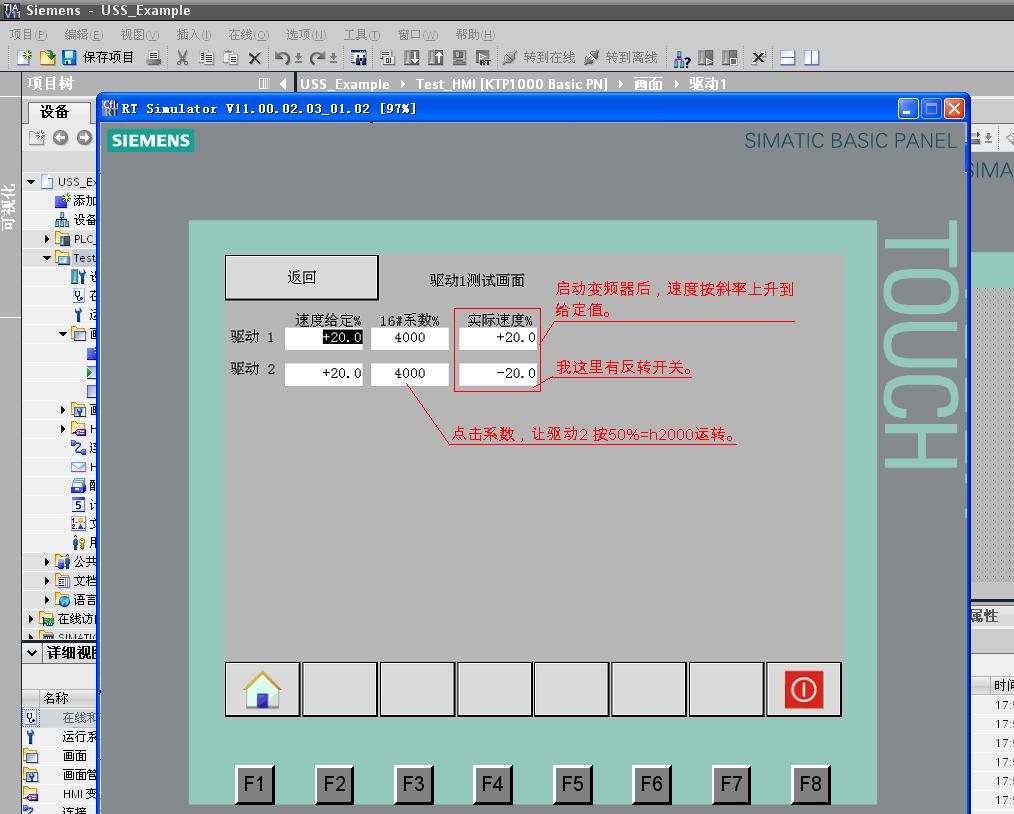This screenshot has width=1014, height=814.
Task: Open the 在线(O) menu
Action: pyautogui.click(x=248, y=34)
